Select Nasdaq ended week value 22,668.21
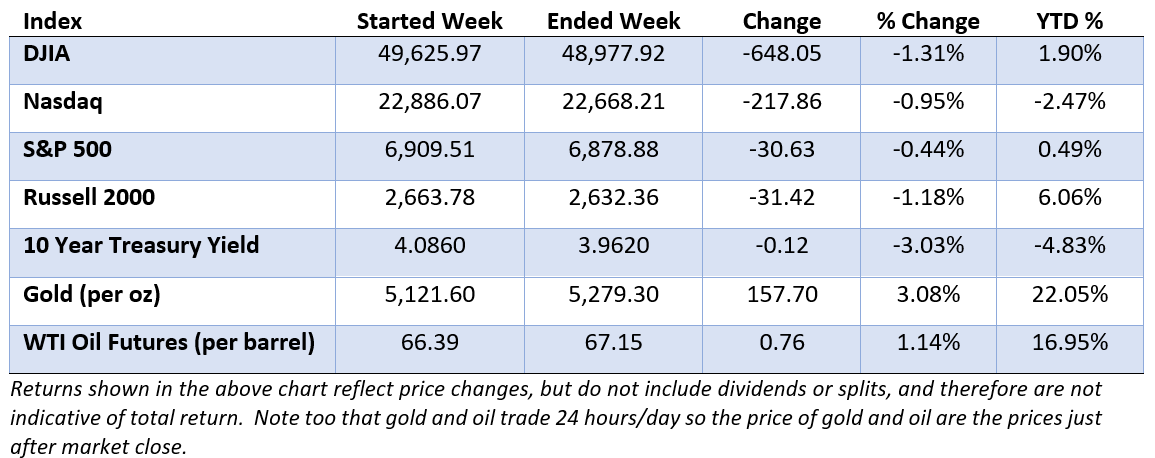Screen dimensions: 1155x458 pyautogui.click(x=614, y=101)
